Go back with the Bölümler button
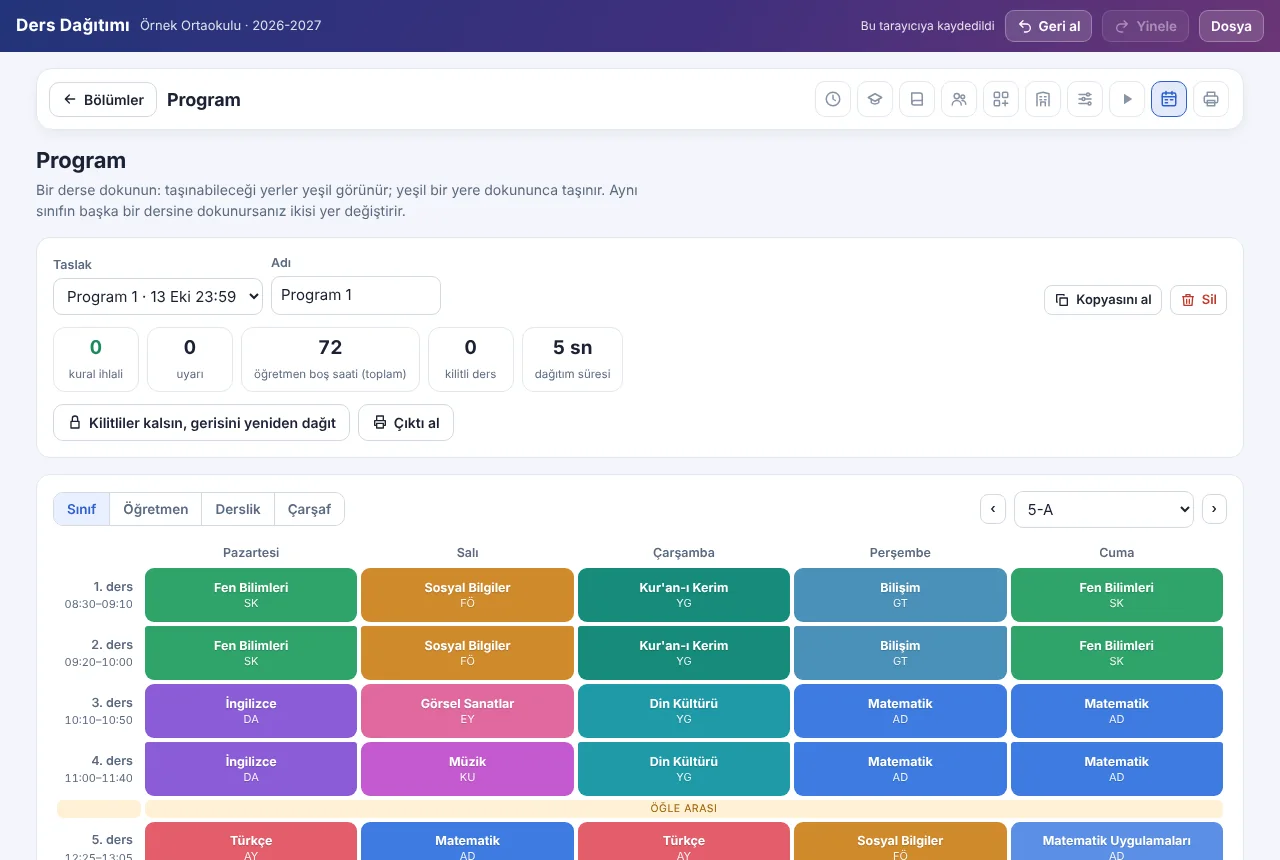The image size is (1280, 860). [103, 100]
